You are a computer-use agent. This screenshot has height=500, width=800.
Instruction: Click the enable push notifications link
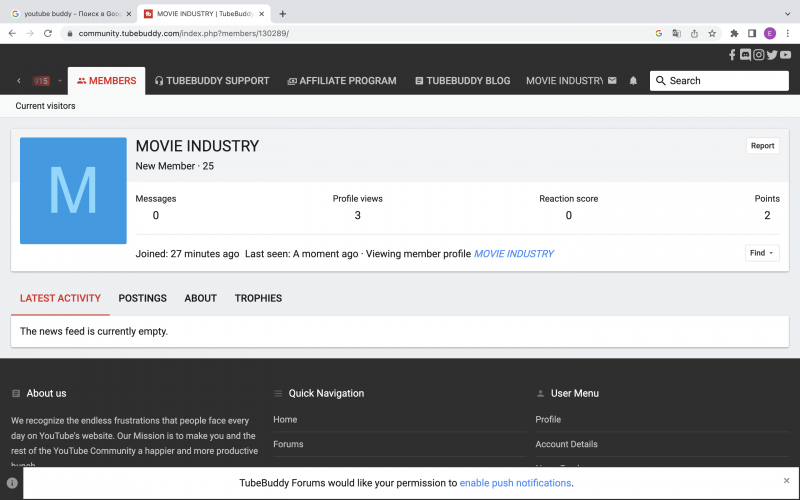click(515, 483)
